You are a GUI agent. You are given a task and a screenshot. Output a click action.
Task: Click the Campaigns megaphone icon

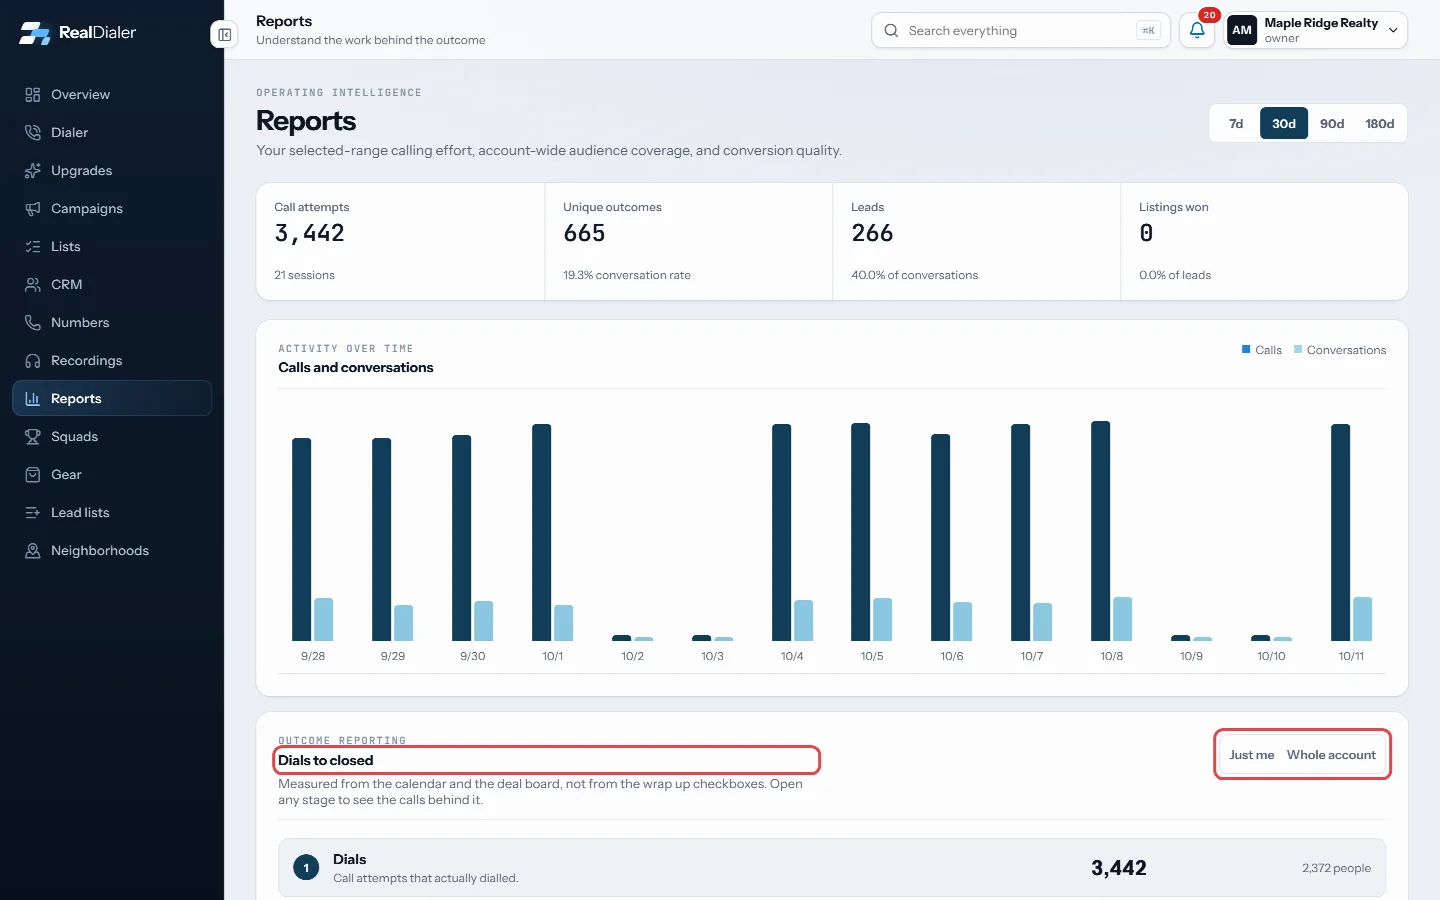tap(33, 209)
